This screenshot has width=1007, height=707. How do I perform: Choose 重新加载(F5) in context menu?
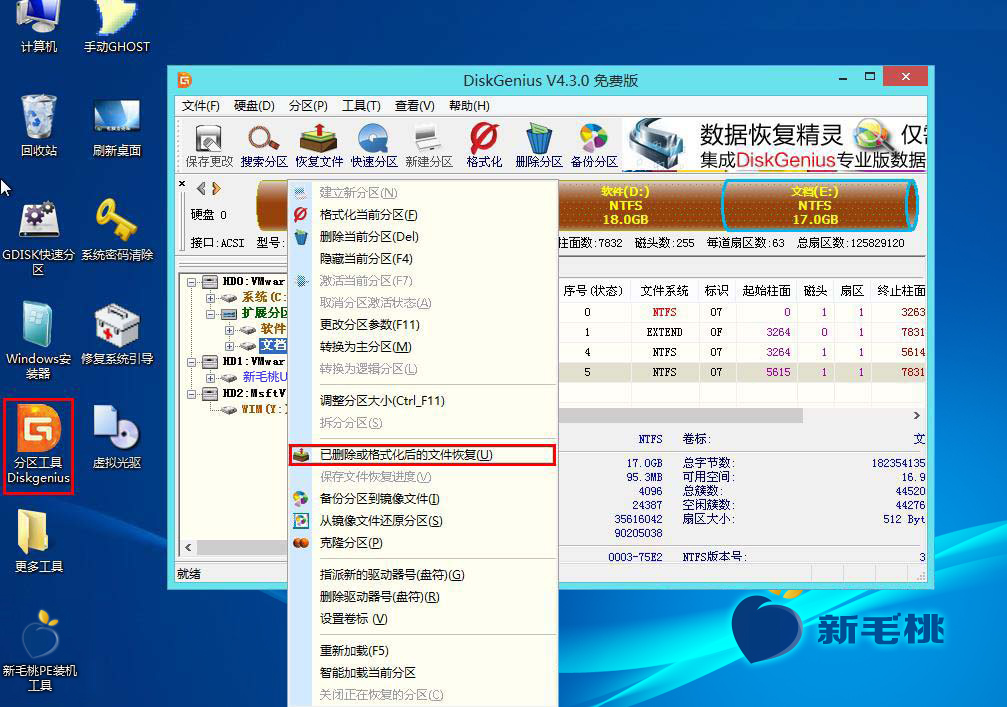422,650
